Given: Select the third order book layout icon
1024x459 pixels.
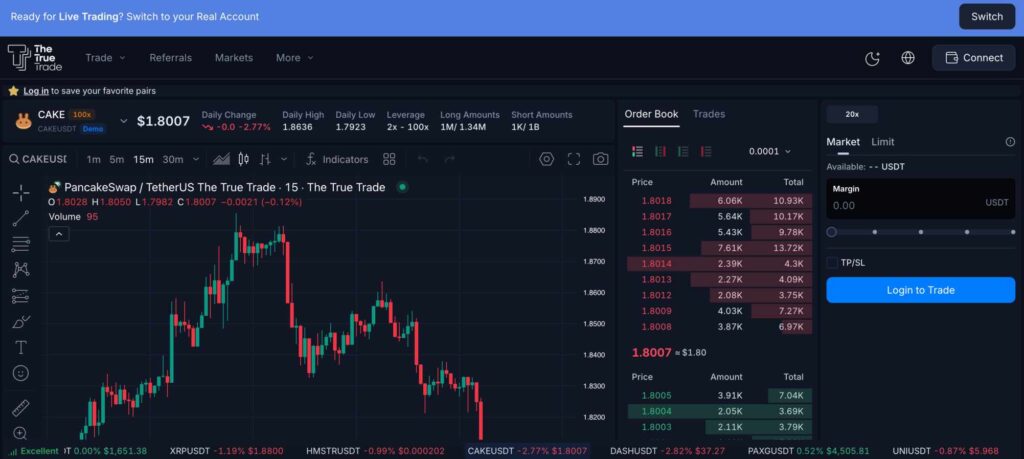Looking at the screenshot, I should coord(683,151).
